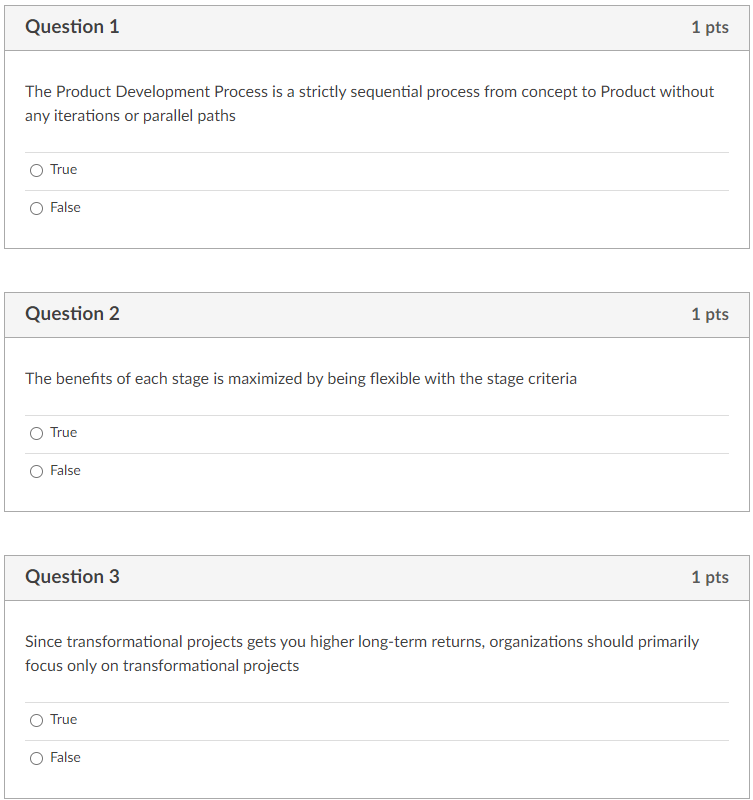Select True for Question 1
753x800 pixels.
pos(36,170)
